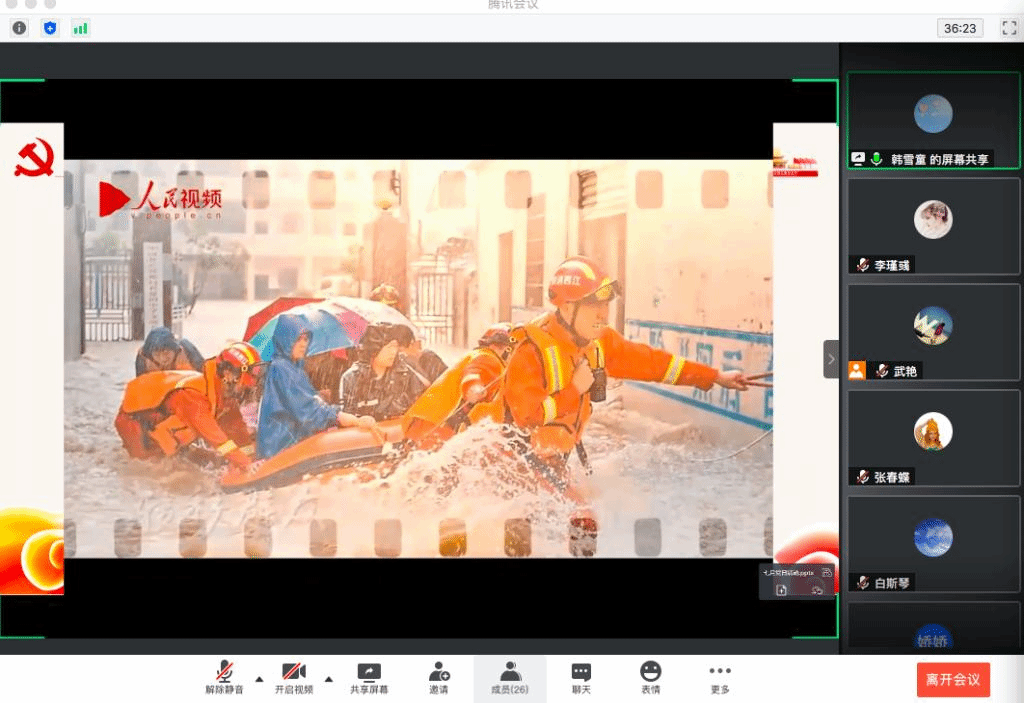Select participant 李瑾彧 video tile

click(x=933, y=226)
